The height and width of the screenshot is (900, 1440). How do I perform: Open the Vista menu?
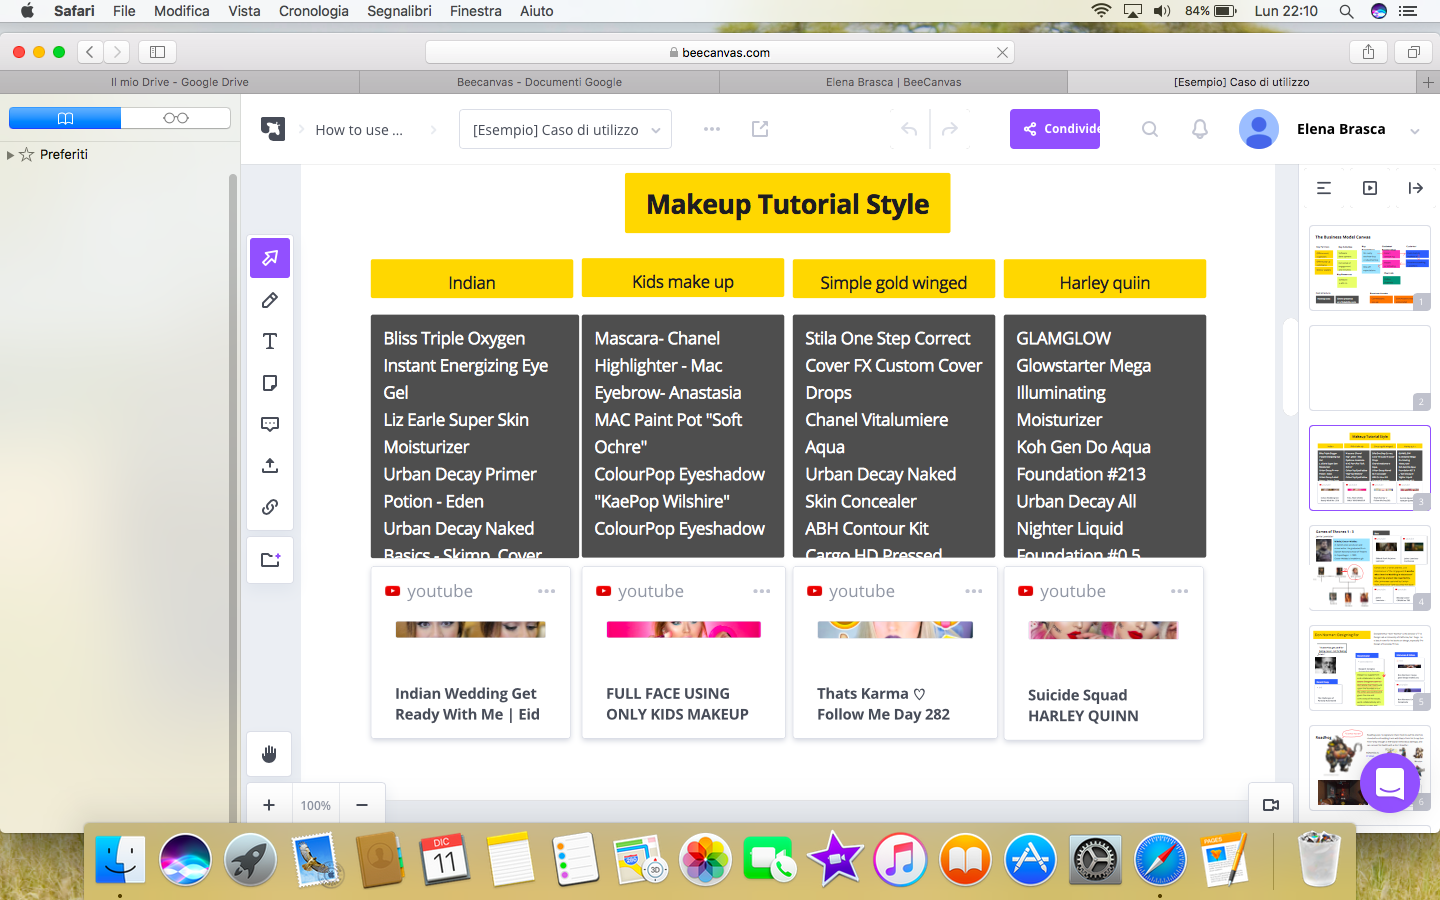point(244,11)
